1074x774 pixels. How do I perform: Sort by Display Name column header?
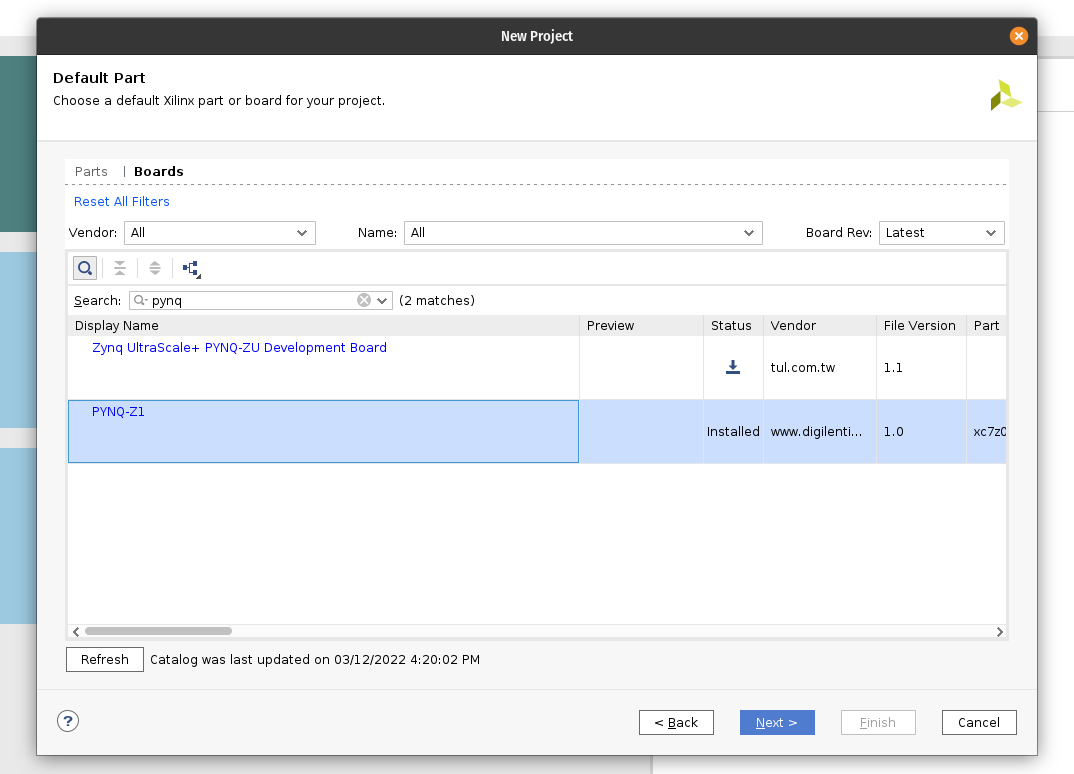coord(323,325)
